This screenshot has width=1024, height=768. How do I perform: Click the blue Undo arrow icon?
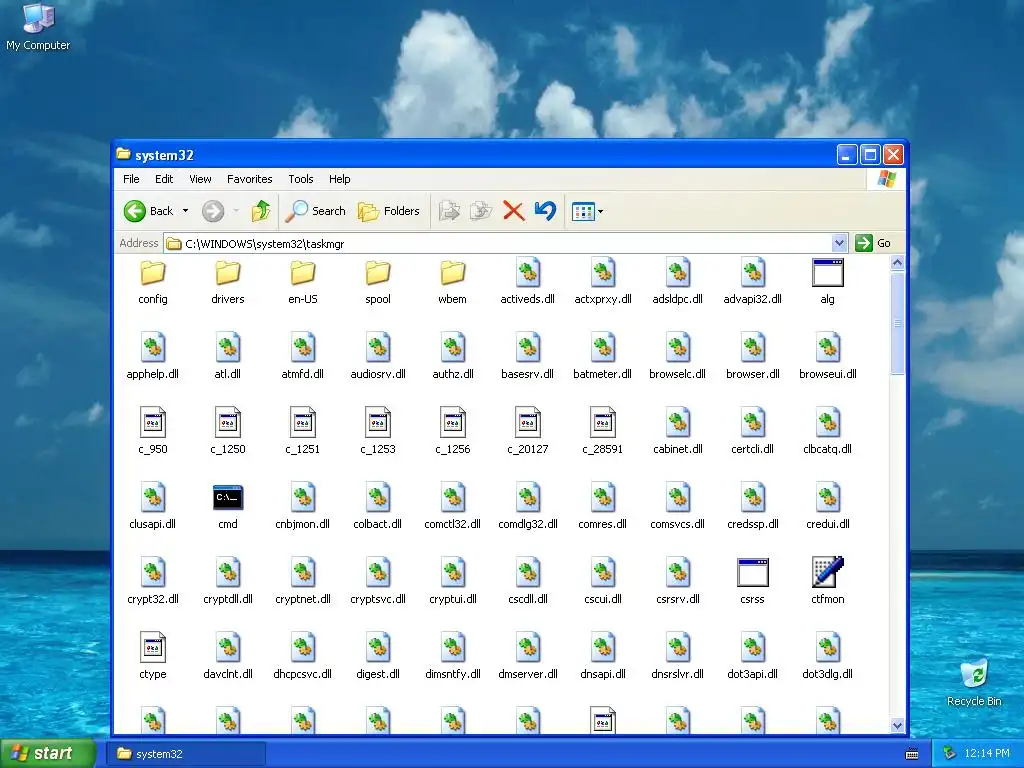click(x=545, y=211)
